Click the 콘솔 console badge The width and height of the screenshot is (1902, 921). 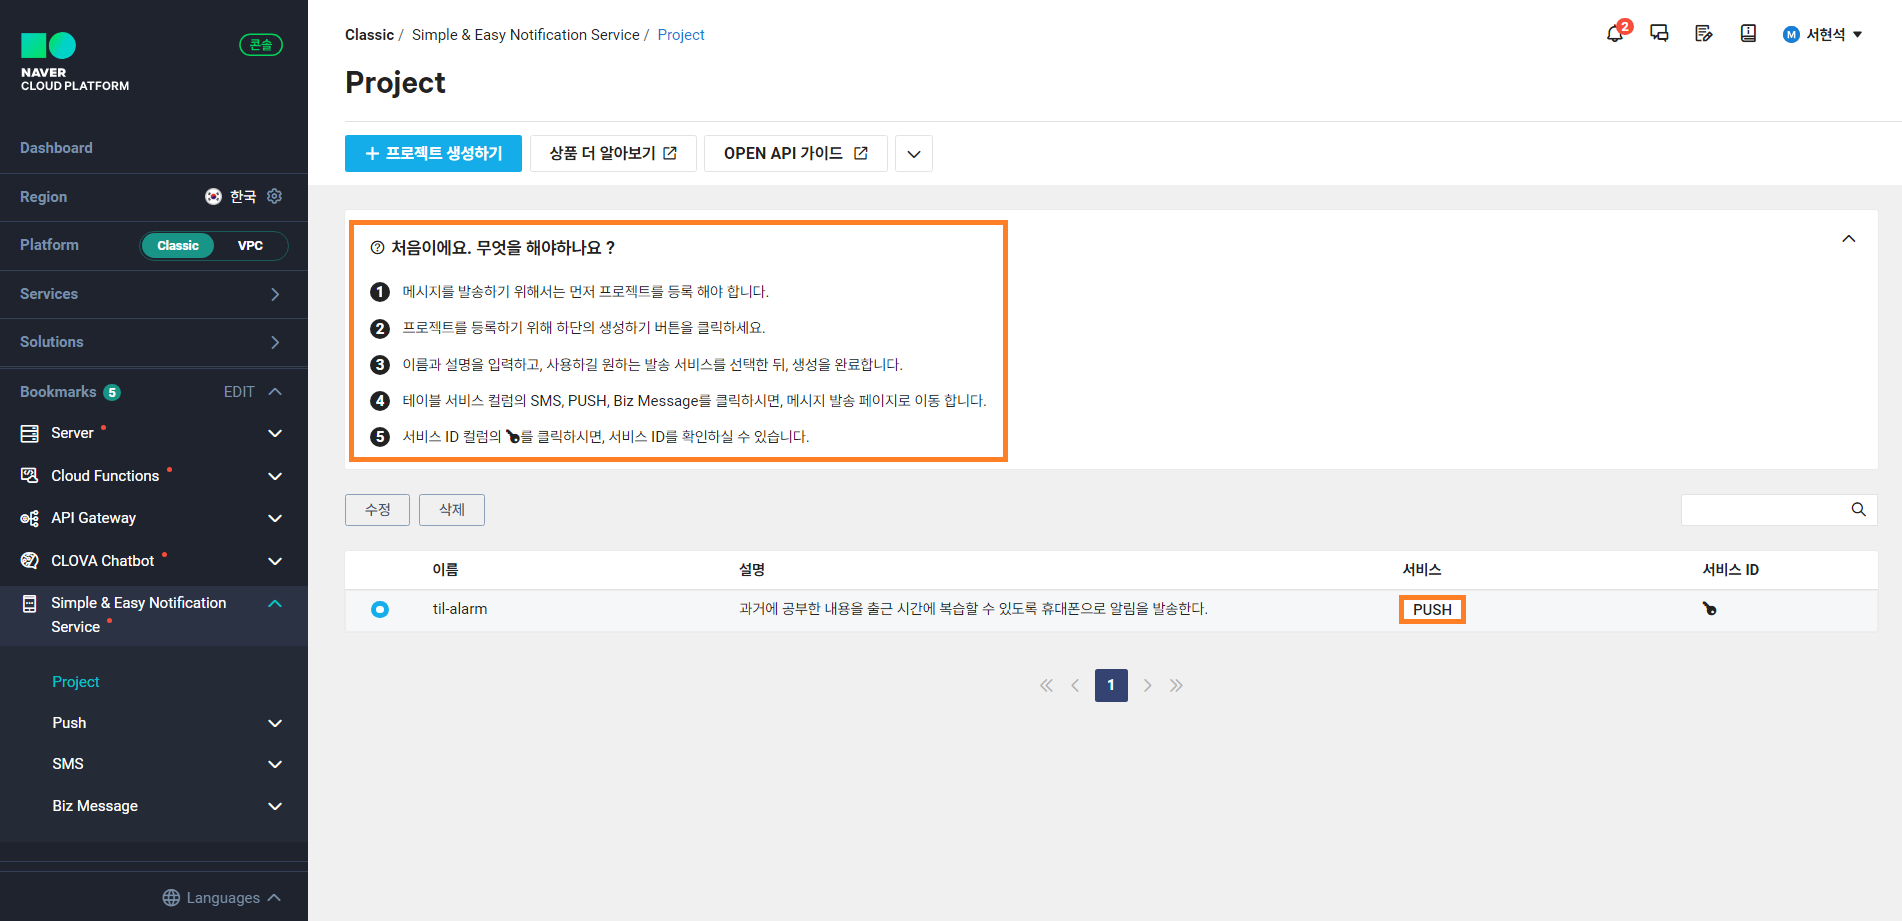tap(261, 44)
